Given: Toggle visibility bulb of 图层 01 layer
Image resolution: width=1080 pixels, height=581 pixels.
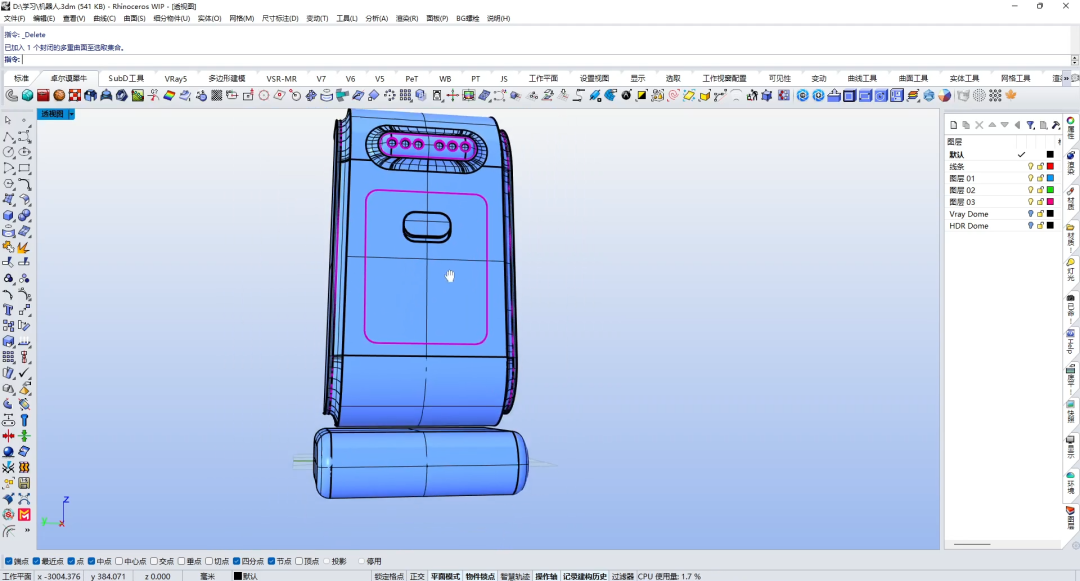Looking at the screenshot, I should (1030, 178).
